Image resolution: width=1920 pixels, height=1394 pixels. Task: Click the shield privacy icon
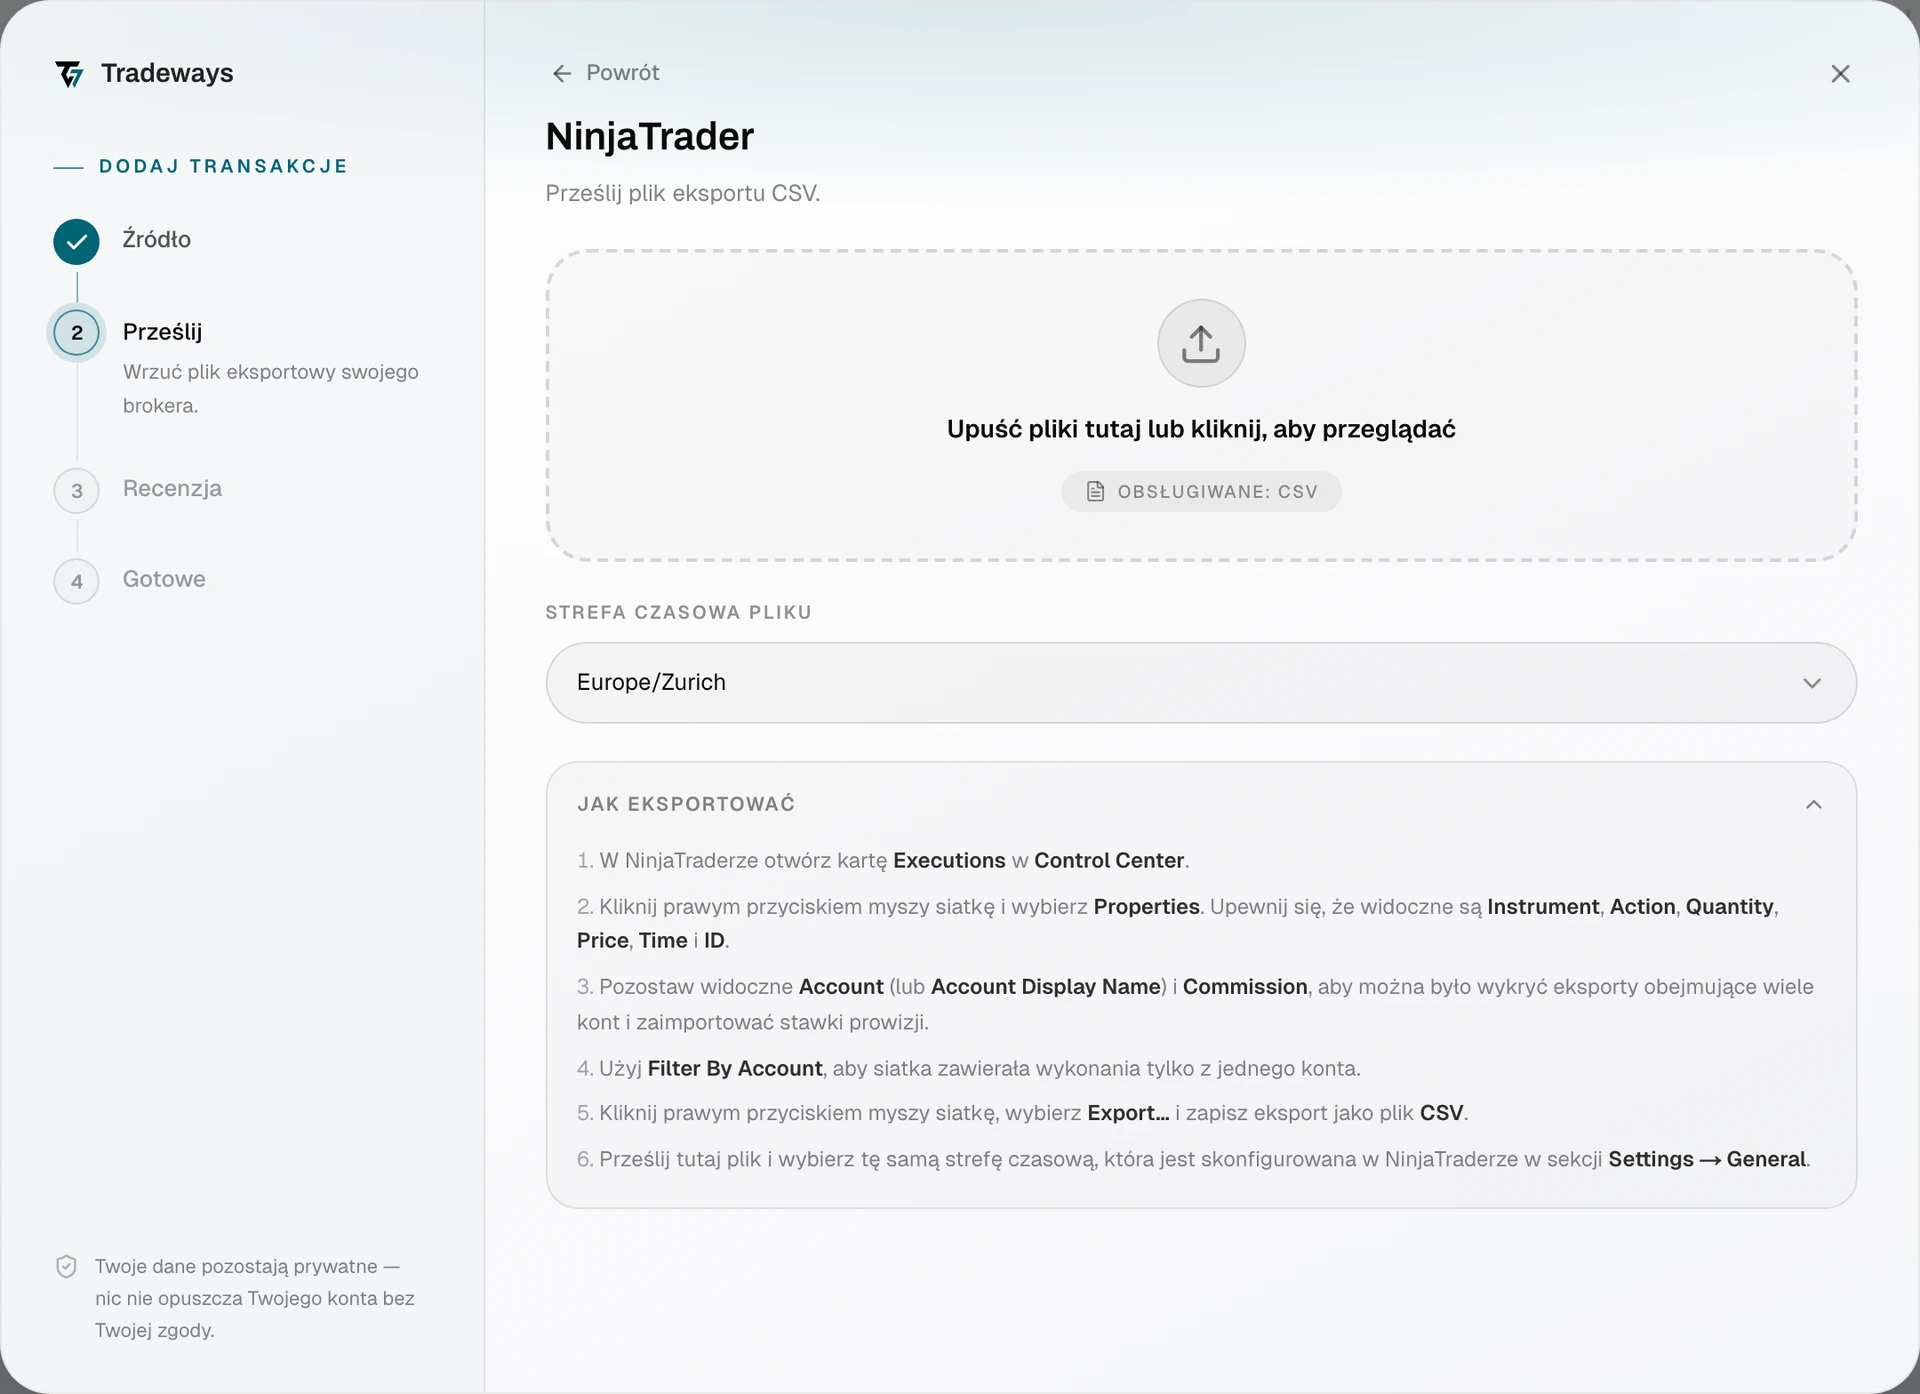(66, 1266)
